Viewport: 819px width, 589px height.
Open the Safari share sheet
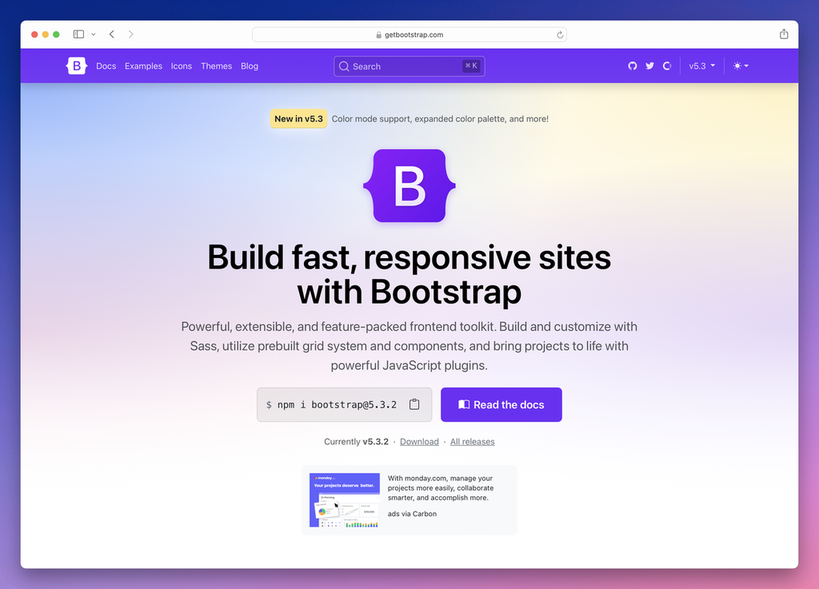pos(783,33)
